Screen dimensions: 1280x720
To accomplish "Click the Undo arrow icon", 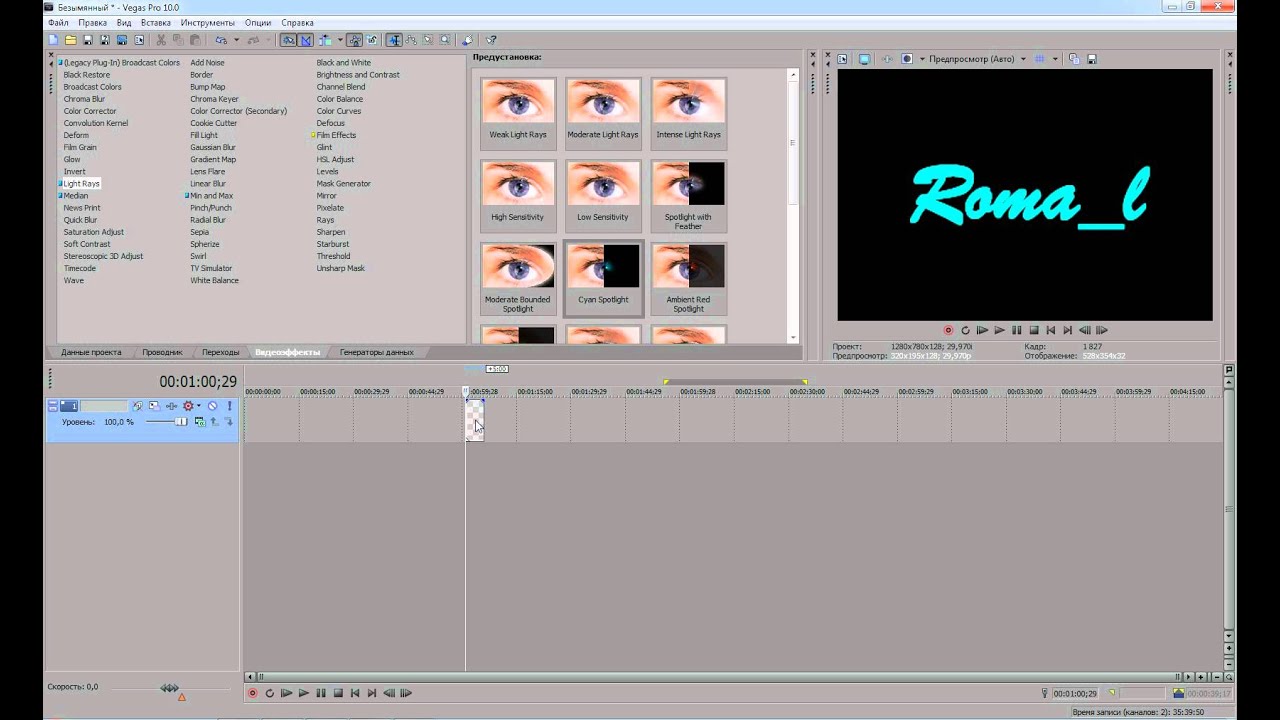I will tap(221, 40).
